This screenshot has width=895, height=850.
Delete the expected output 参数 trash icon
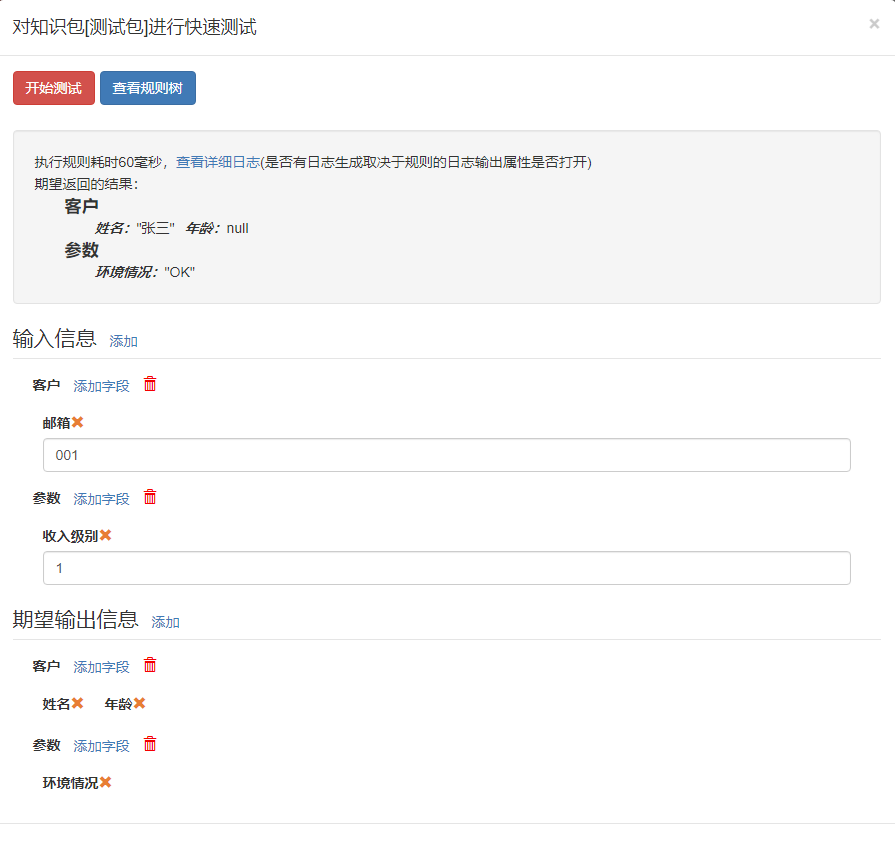point(150,744)
